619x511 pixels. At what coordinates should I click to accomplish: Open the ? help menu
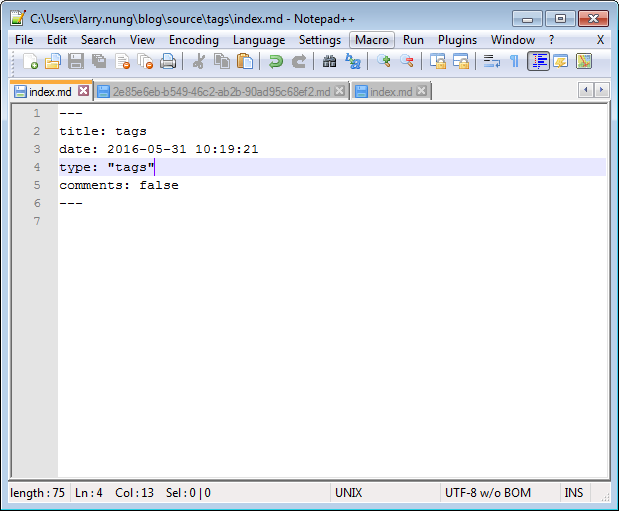[551, 40]
